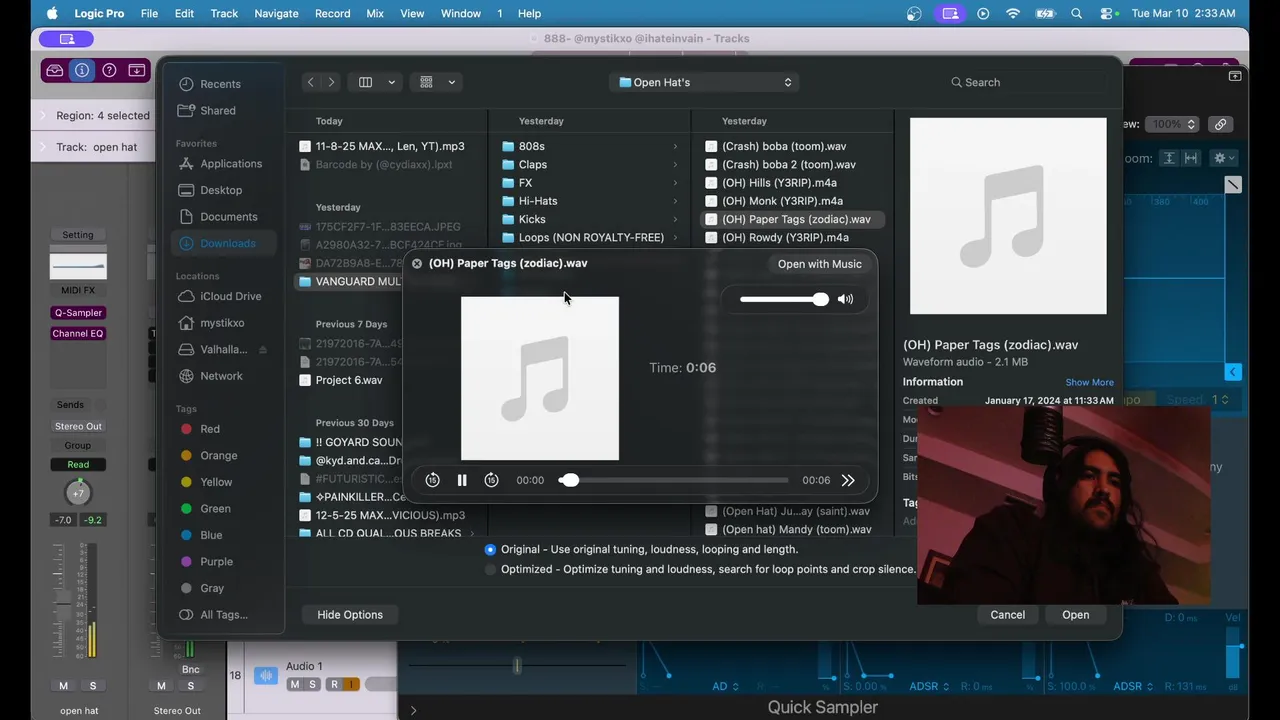Select Optimized import radio option

(490, 569)
